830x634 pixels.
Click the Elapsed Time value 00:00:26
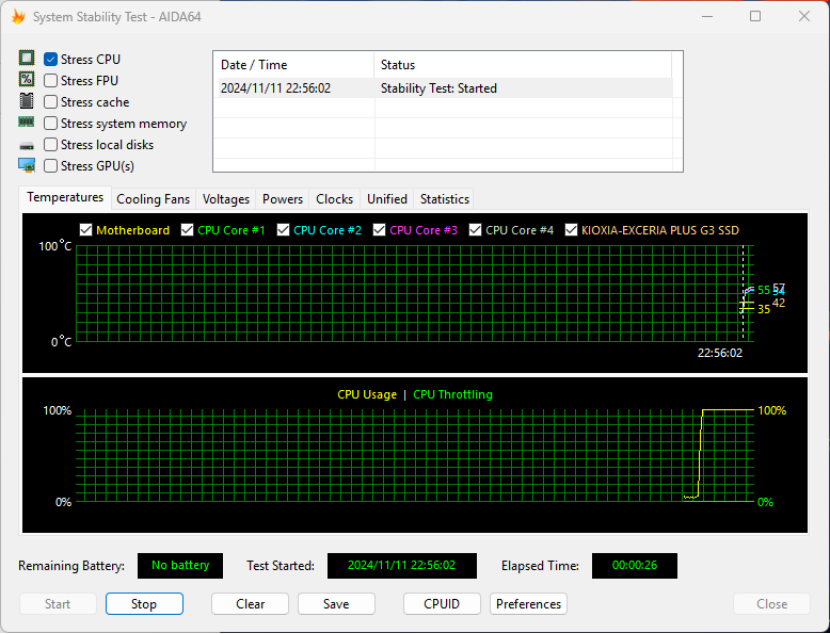(635, 565)
